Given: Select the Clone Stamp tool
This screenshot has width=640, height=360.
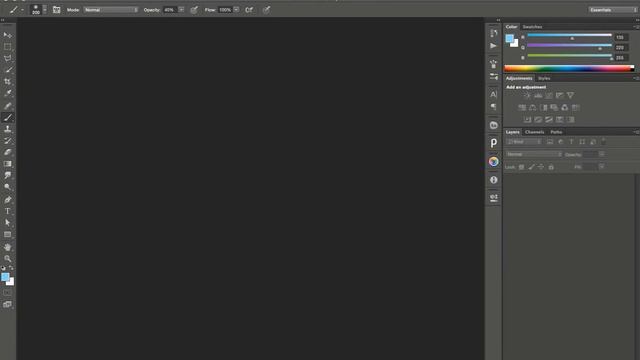Looking at the screenshot, I should 8,129.
